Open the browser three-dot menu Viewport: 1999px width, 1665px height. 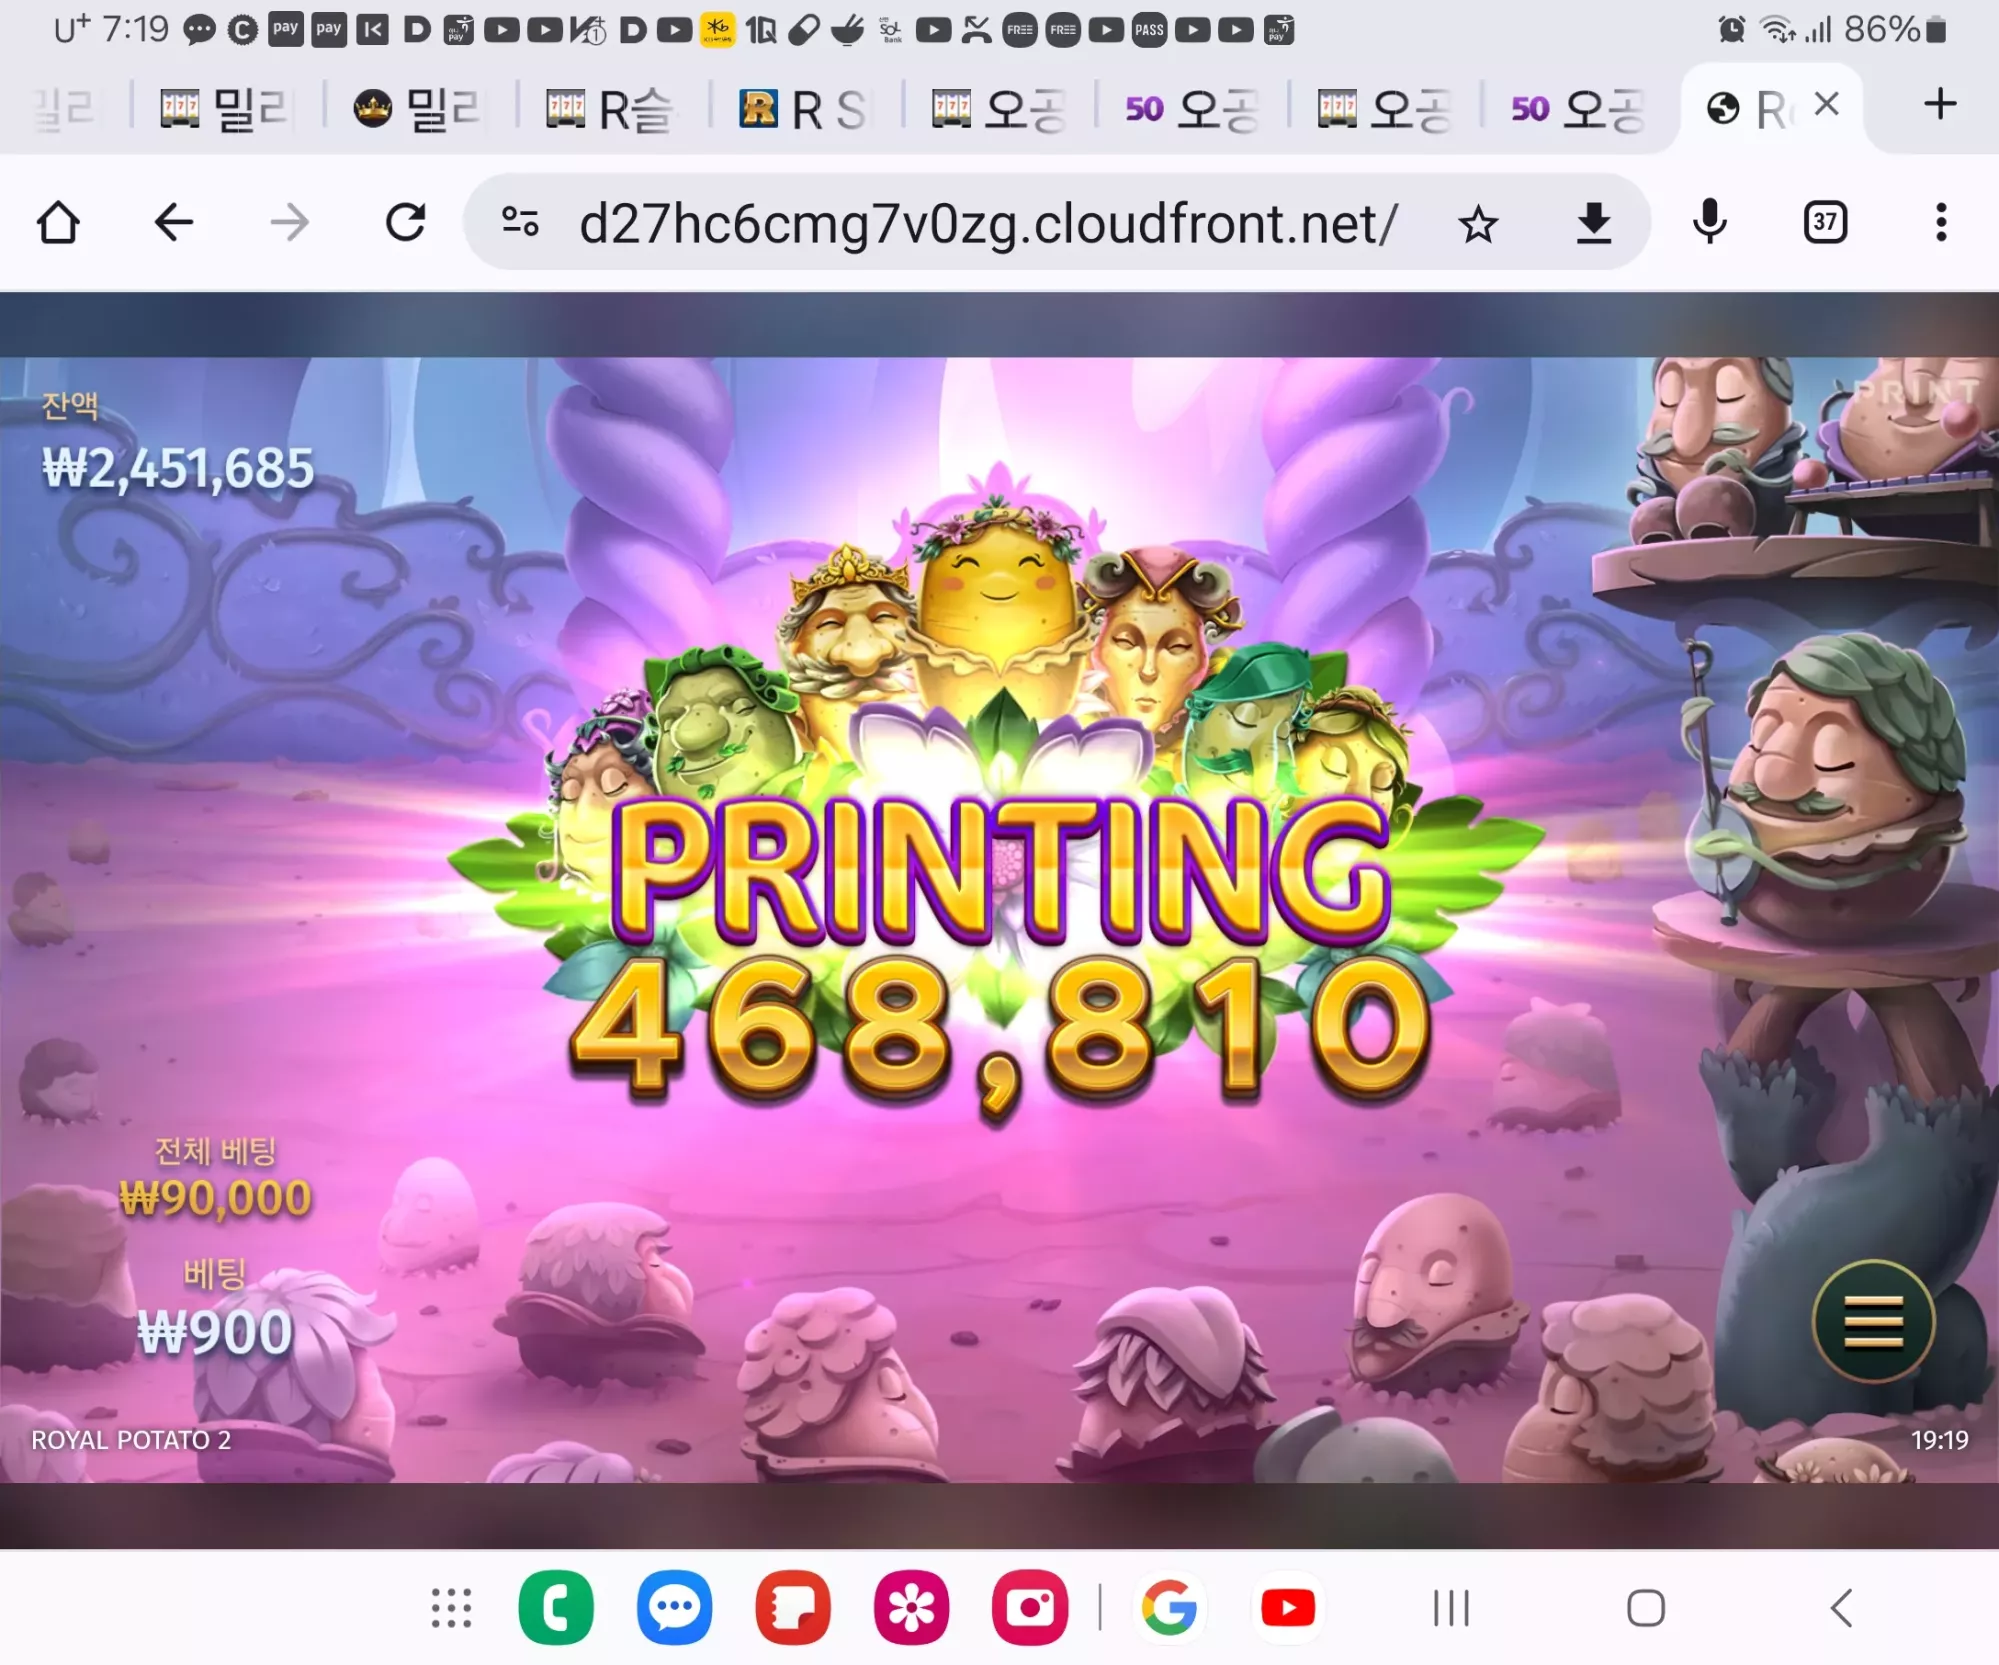tap(1941, 222)
